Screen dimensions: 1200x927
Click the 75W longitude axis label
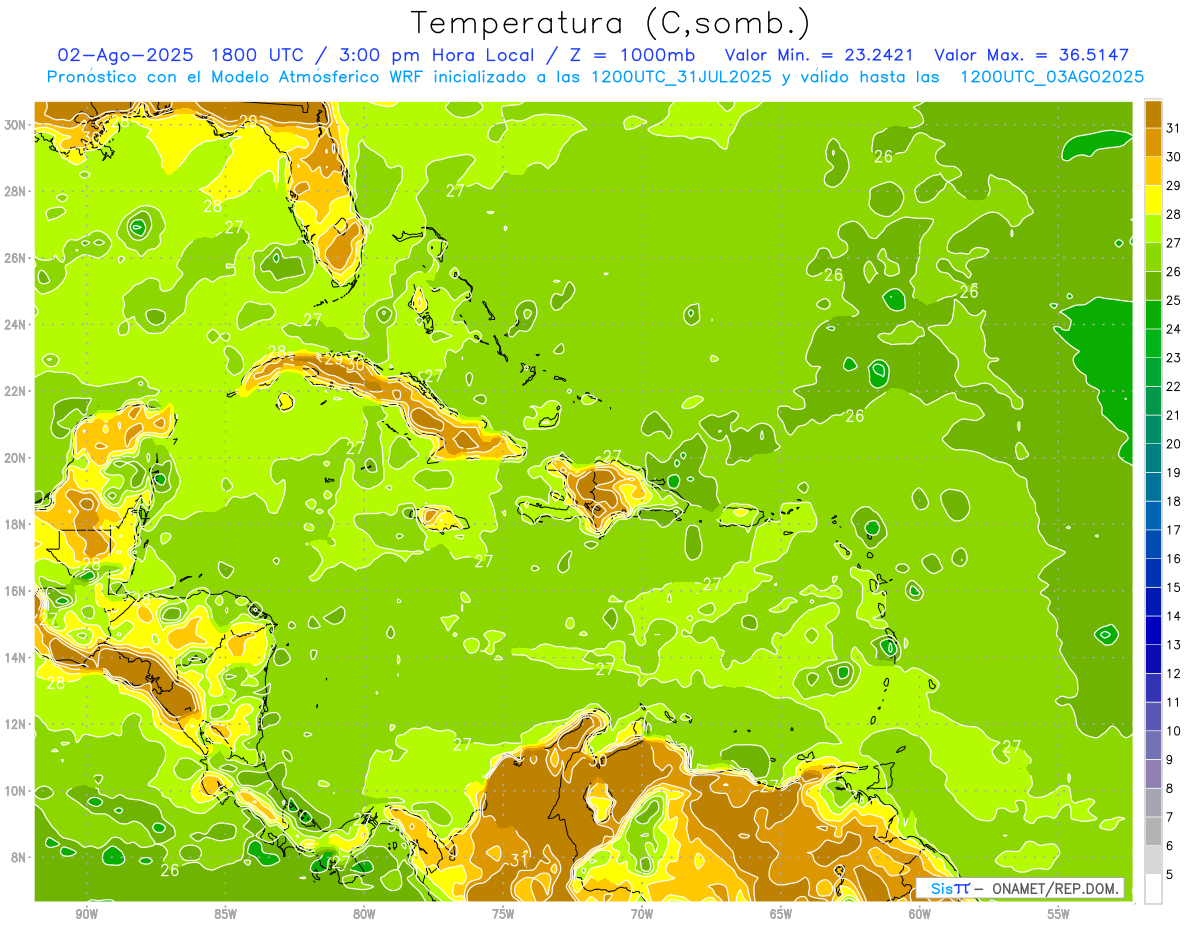click(503, 914)
